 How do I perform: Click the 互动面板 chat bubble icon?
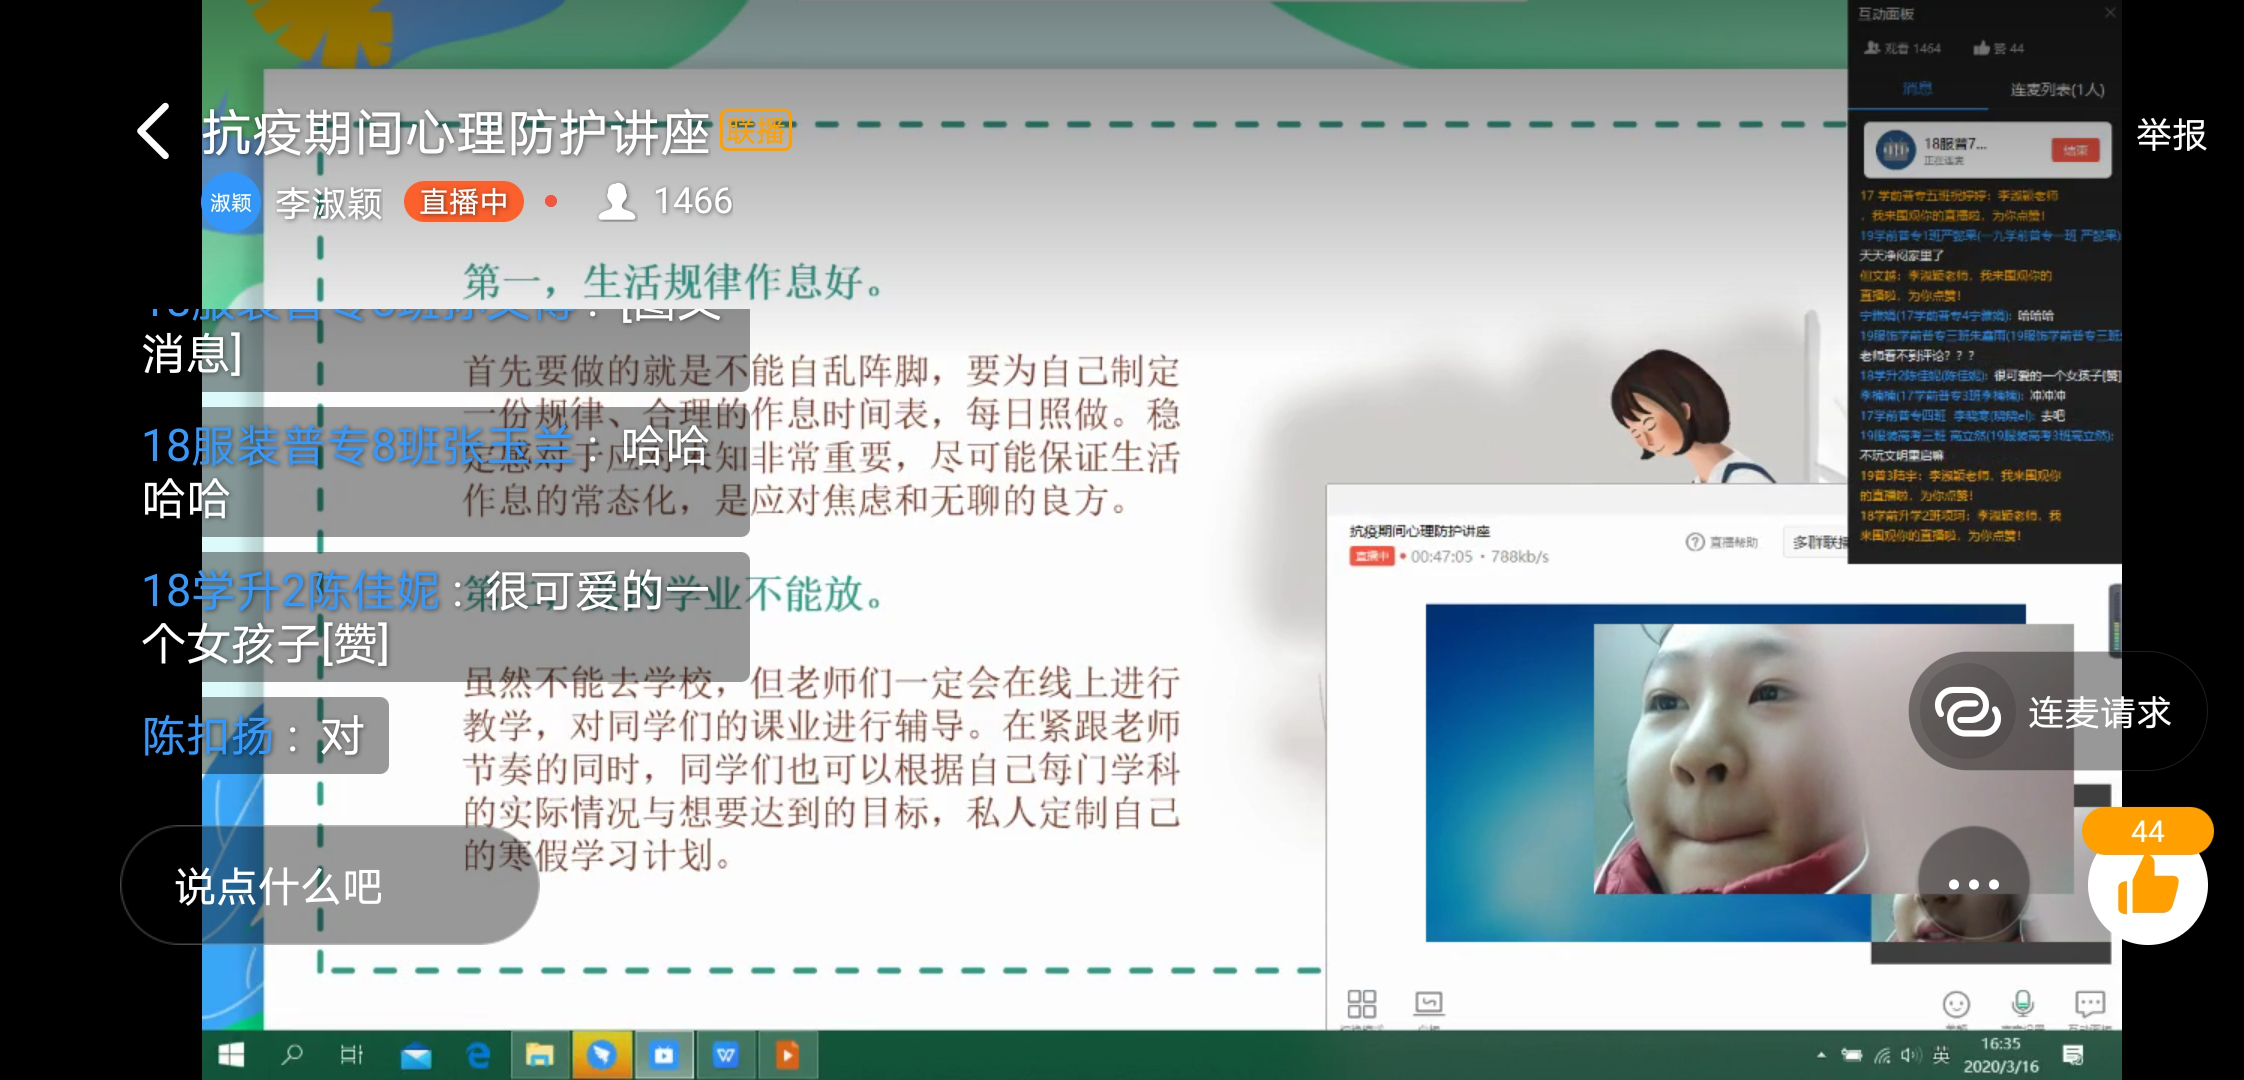coord(2090,1003)
